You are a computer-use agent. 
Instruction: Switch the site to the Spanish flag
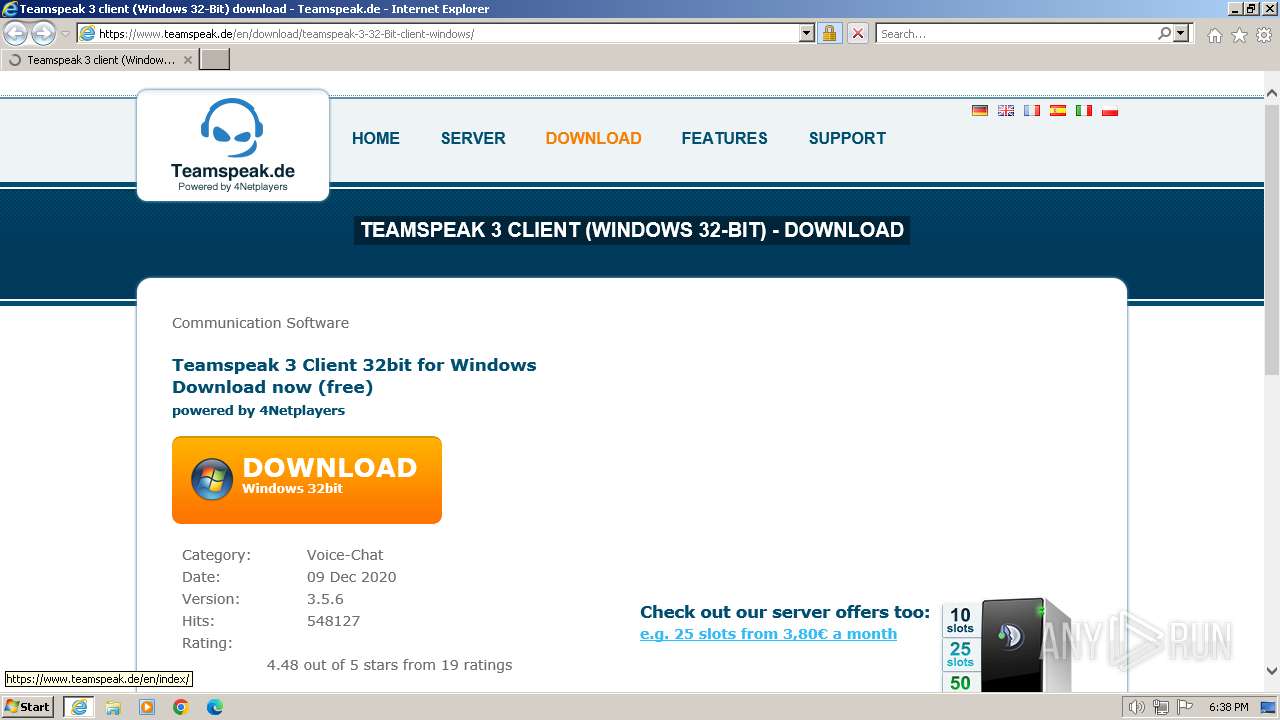tap(1058, 111)
